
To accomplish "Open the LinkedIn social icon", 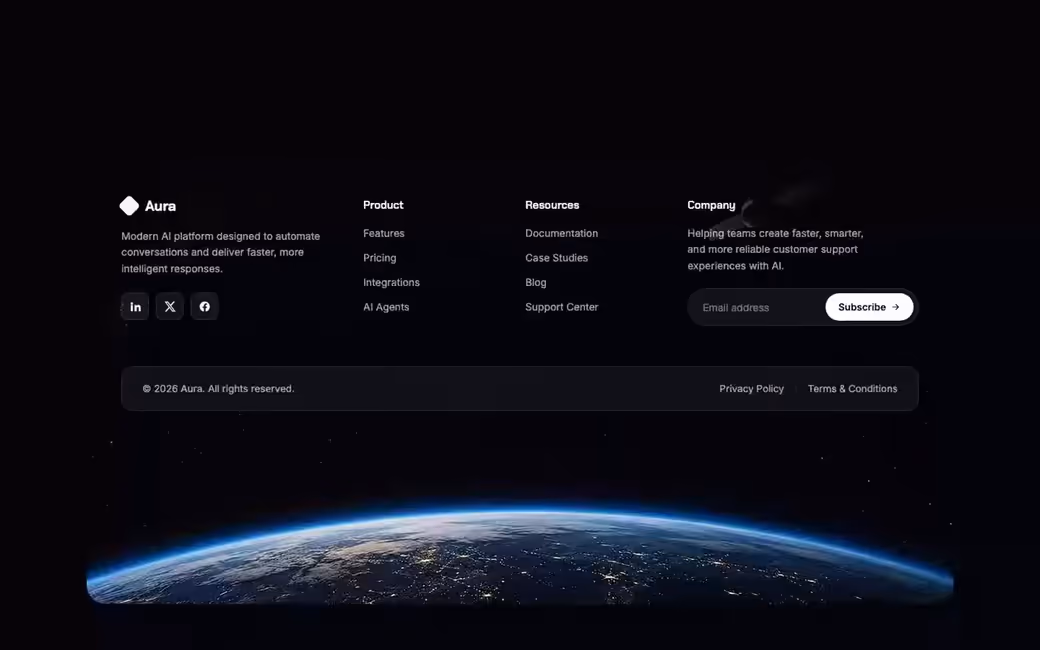I will 135,306.
